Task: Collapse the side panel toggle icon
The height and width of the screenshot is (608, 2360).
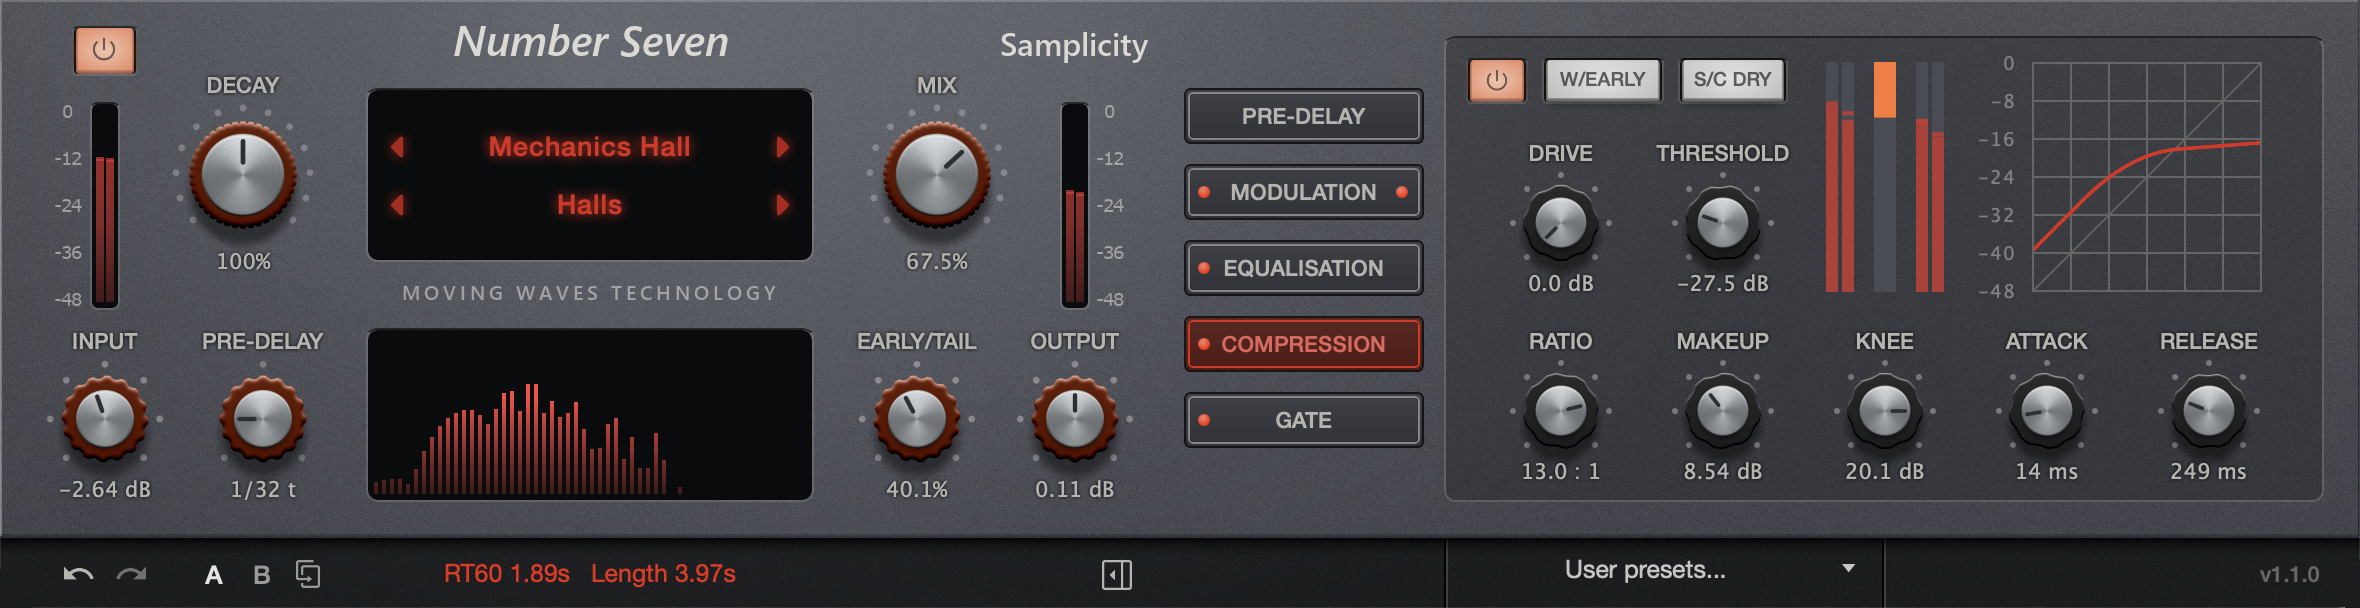Action: click(x=1117, y=575)
